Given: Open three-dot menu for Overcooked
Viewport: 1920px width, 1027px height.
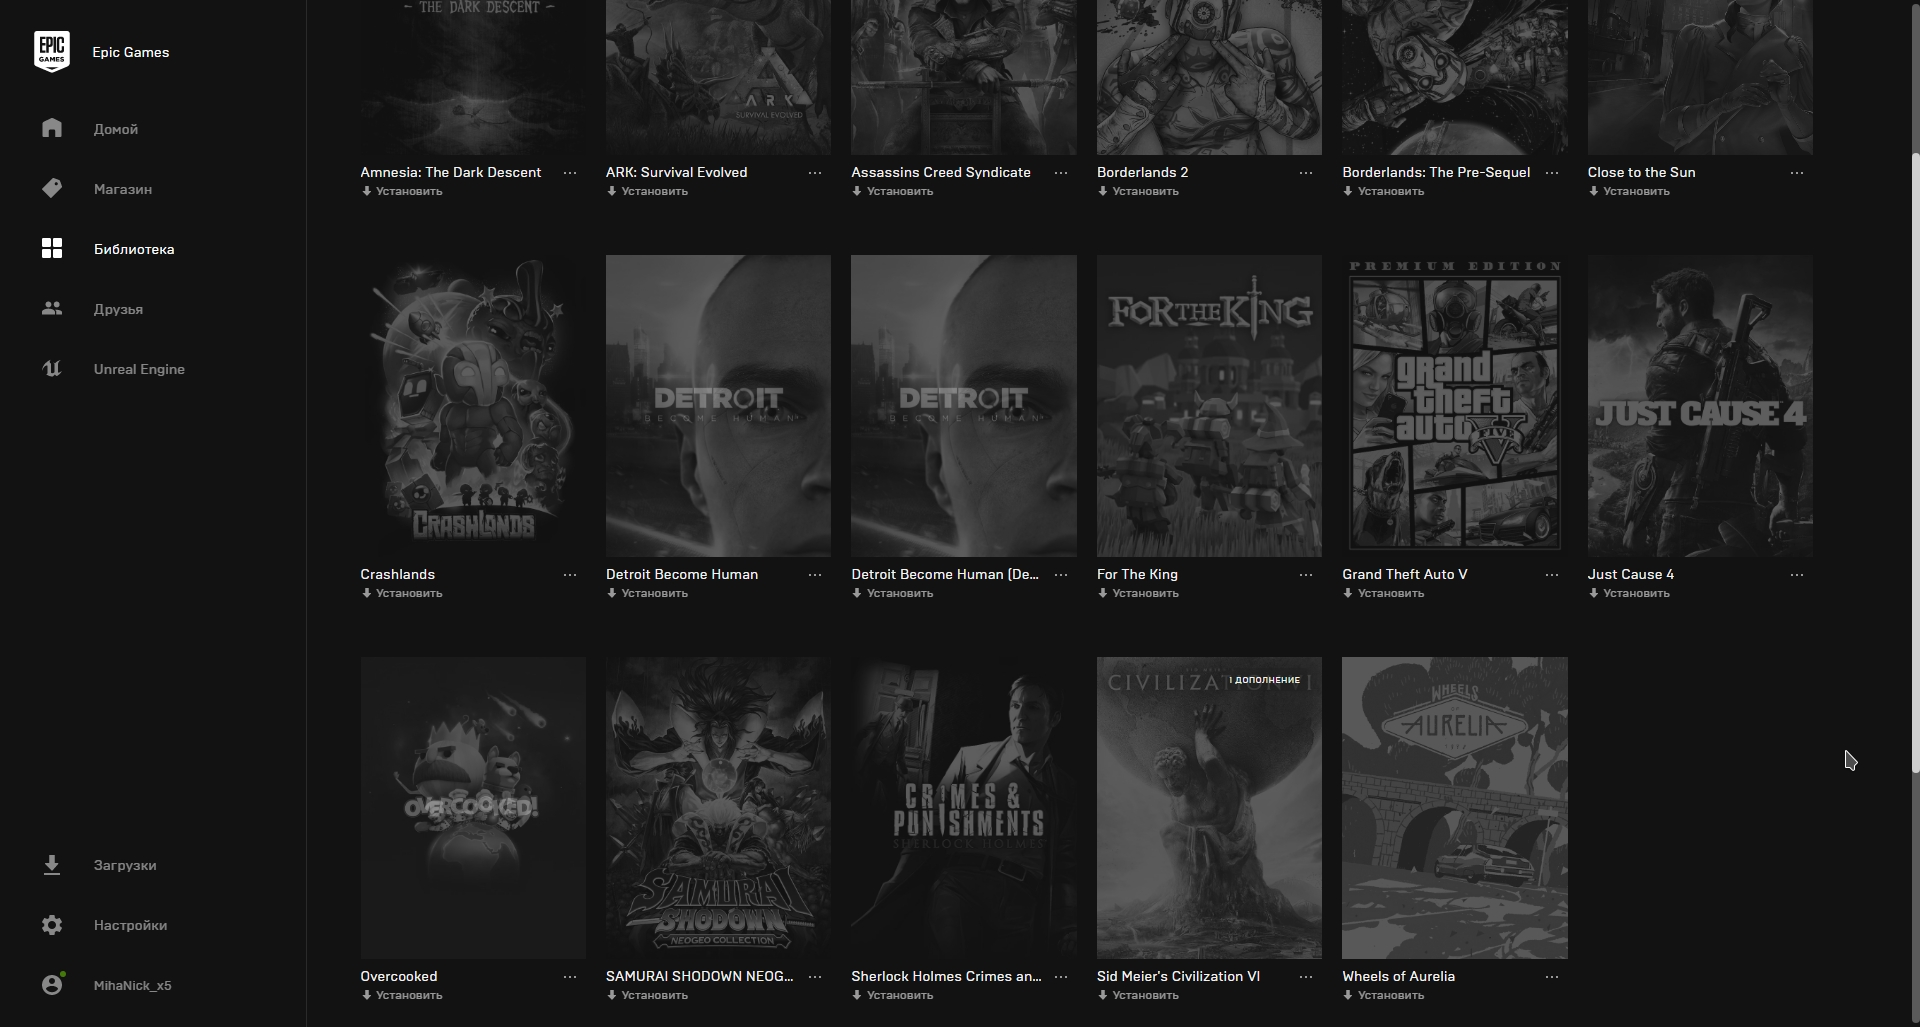Looking at the screenshot, I should click(570, 977).
